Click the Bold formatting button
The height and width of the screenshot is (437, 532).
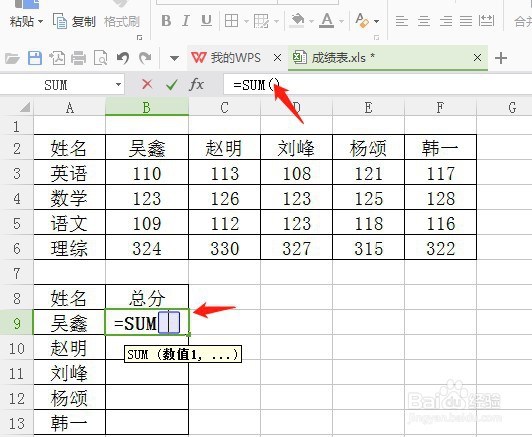coord(166,21)
